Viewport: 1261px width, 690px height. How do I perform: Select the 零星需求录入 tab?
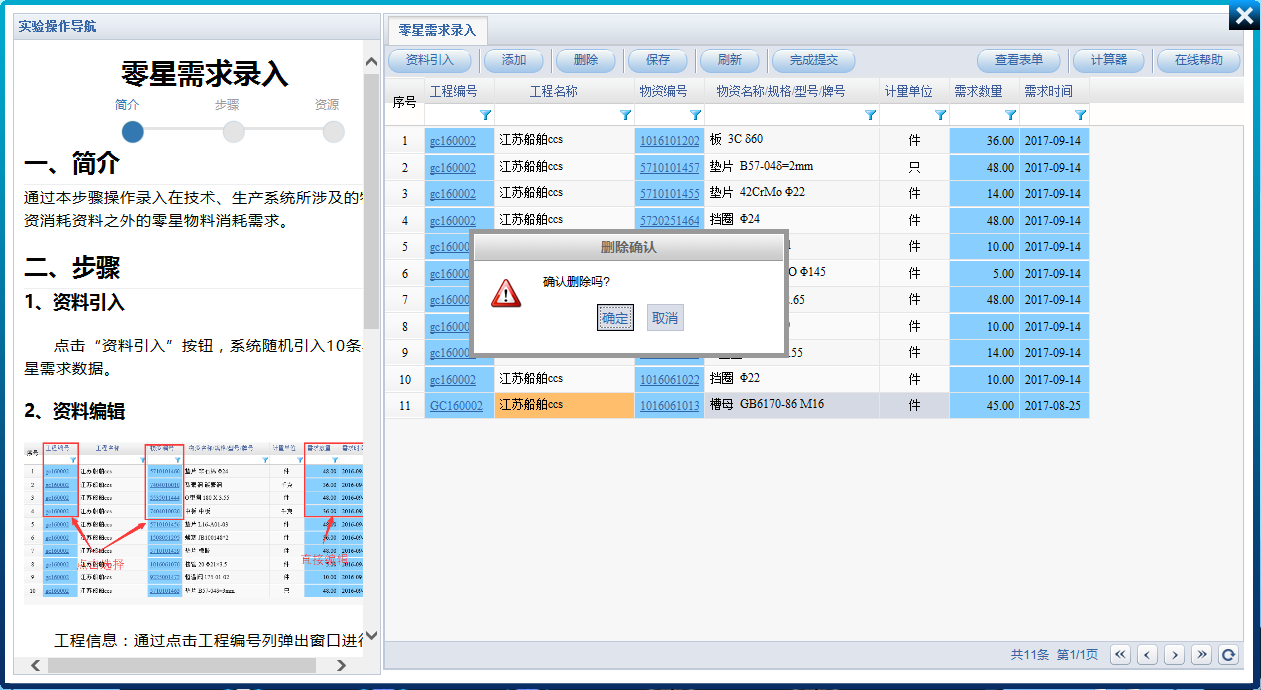click(437, 31)
